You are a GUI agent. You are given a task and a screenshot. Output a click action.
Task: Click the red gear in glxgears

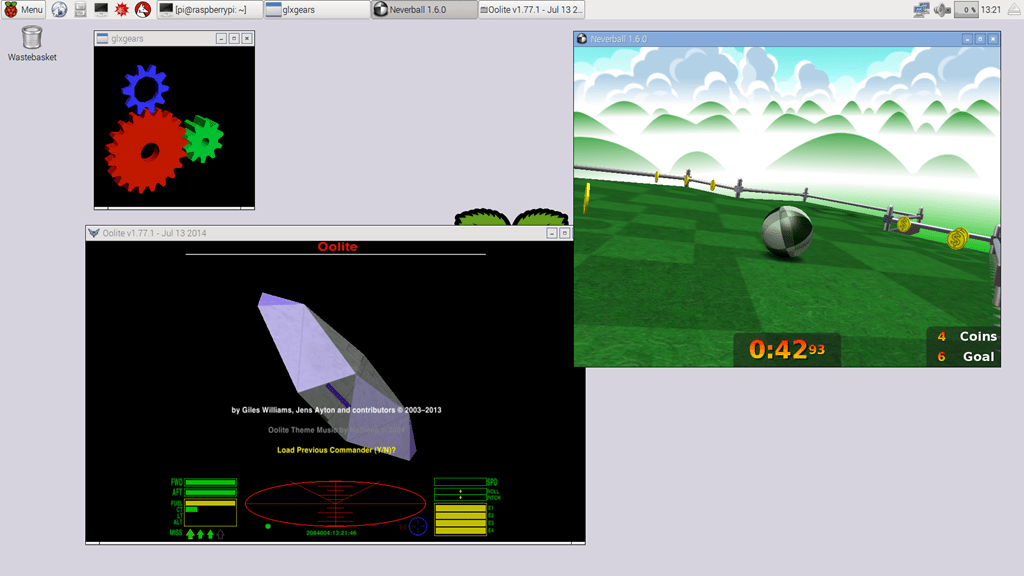148,148
